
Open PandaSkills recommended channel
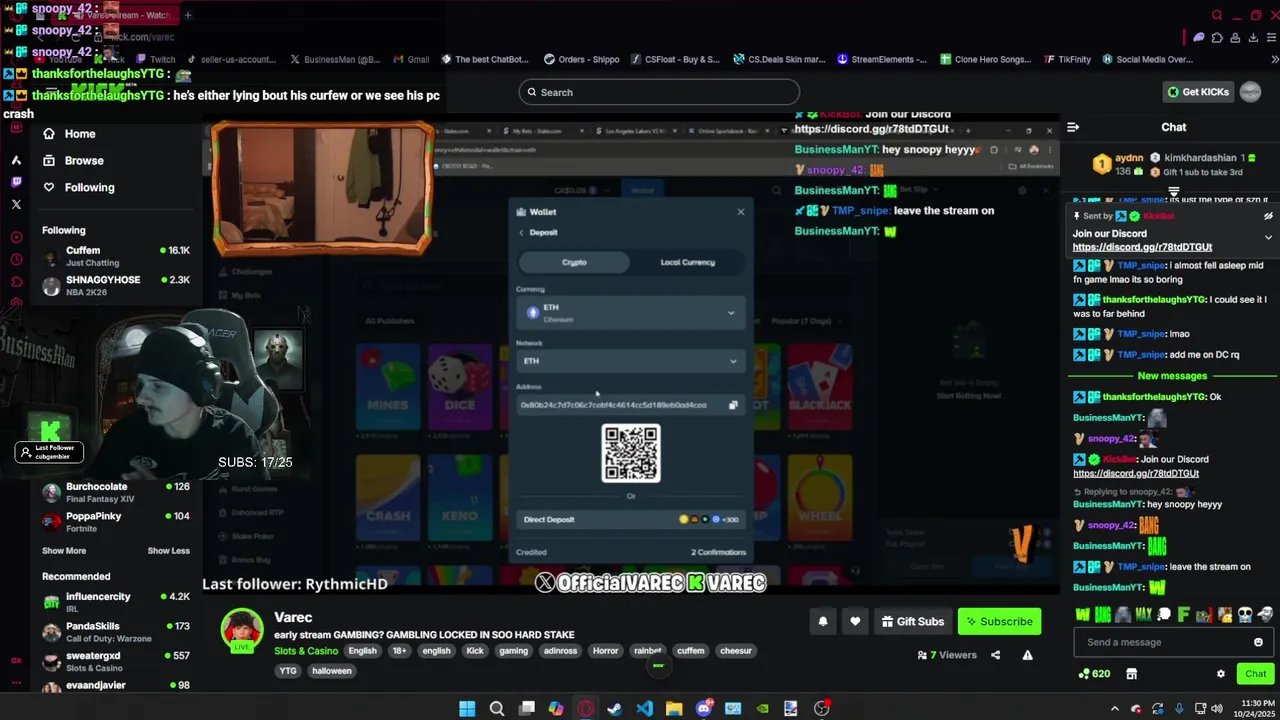point(116,632)
